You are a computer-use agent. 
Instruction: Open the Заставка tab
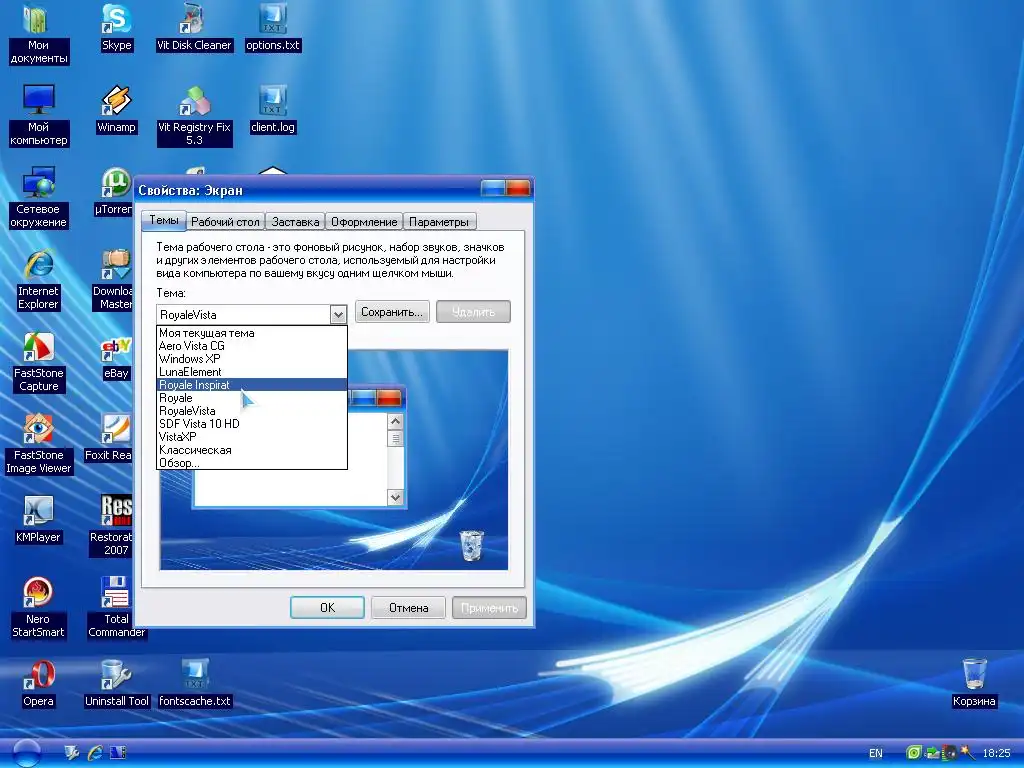pyautogui.click(x=295, y=222)
